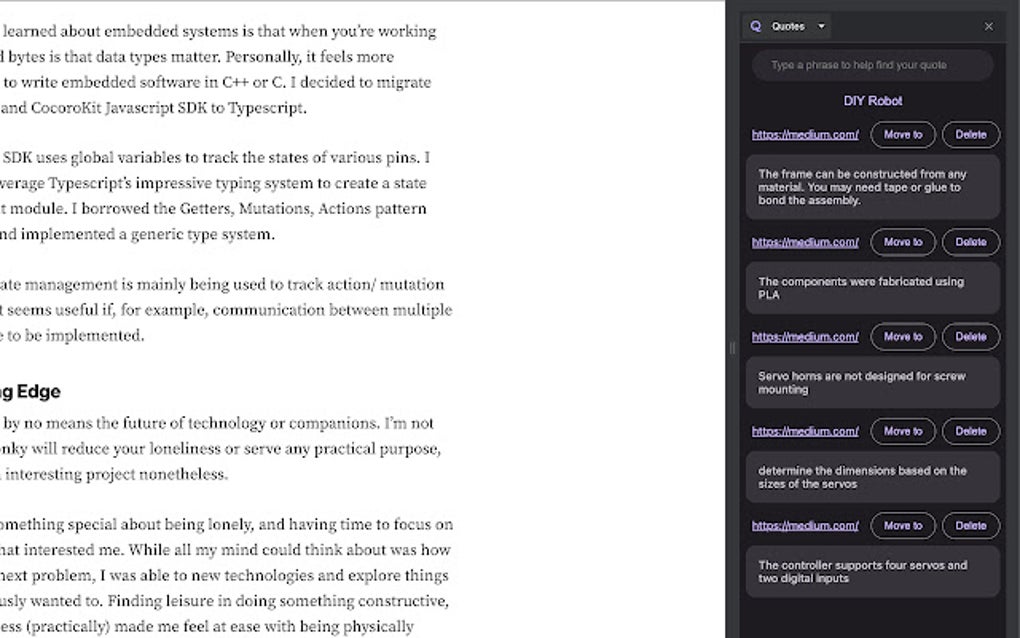This screenshot has width=1020, height=638.
Task: Open the medium.com link above the frame quote
Action: pos(805,134)
